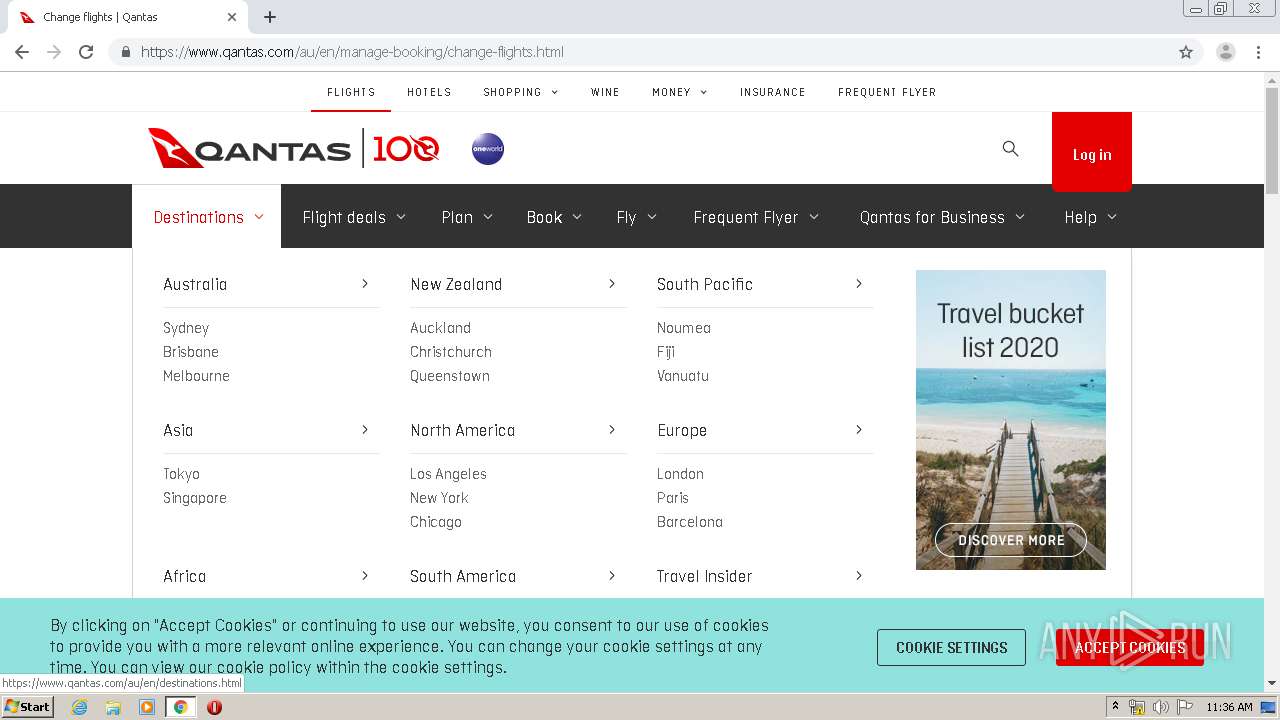
Task: Expand the Flight deals menu
Action: (x=354, y=217)
